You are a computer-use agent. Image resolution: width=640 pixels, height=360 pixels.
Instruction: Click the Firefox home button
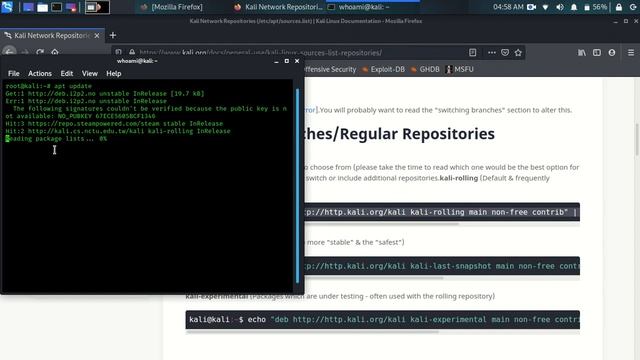55,52
